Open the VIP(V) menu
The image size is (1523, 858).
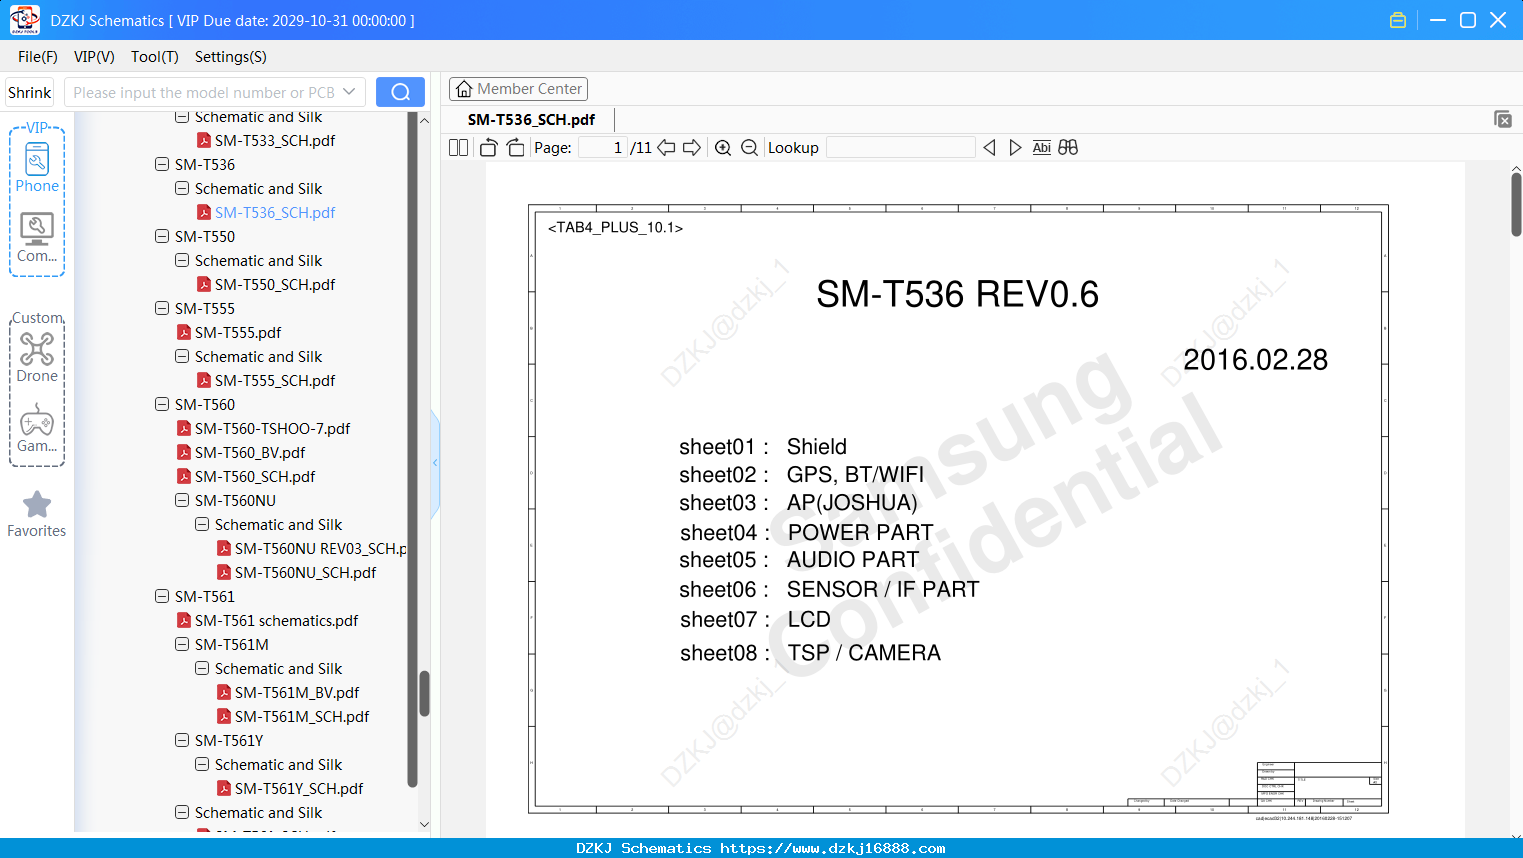94,57
